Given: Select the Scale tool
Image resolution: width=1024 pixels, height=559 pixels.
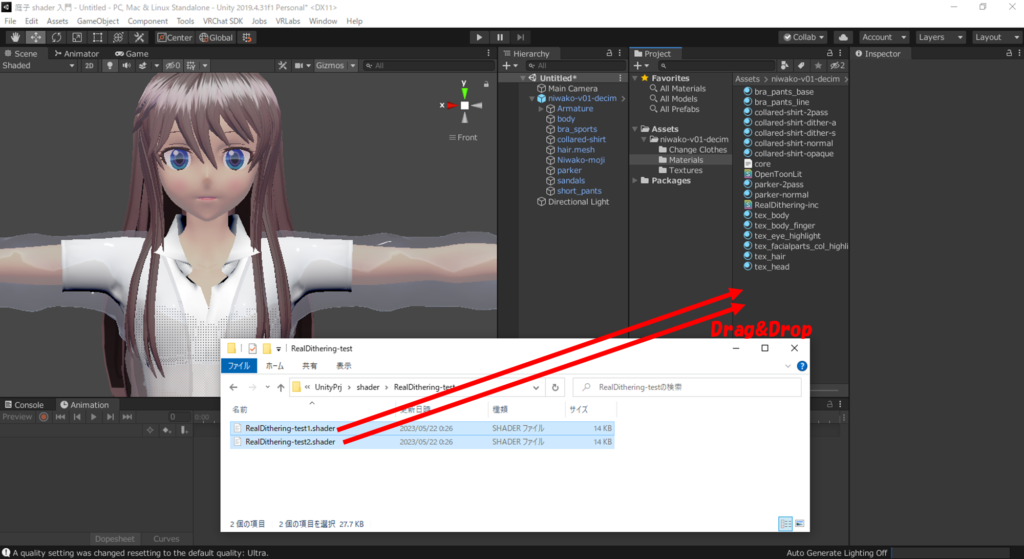Looking at the screenshot, I should 77,37.
